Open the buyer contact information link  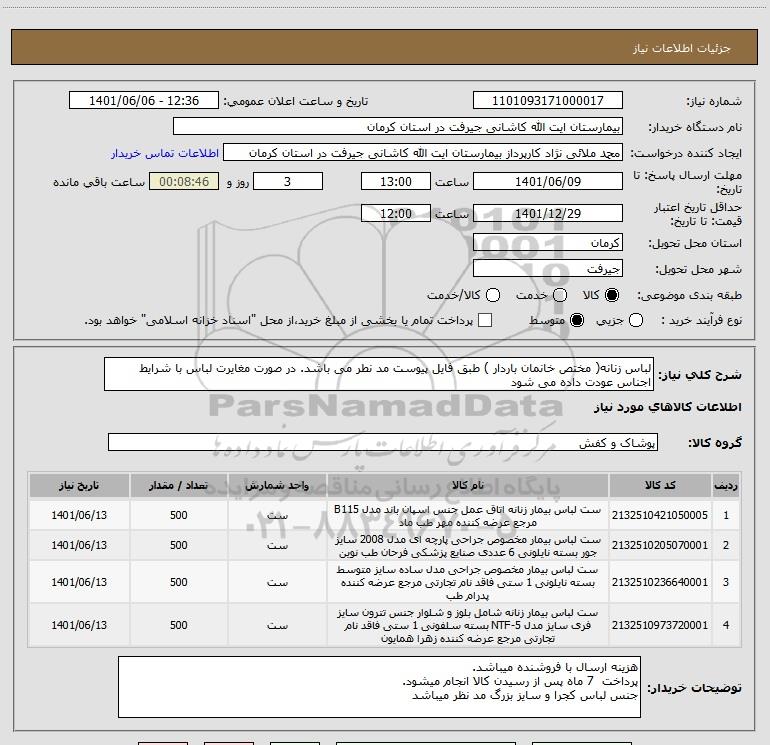coord(165,153)
